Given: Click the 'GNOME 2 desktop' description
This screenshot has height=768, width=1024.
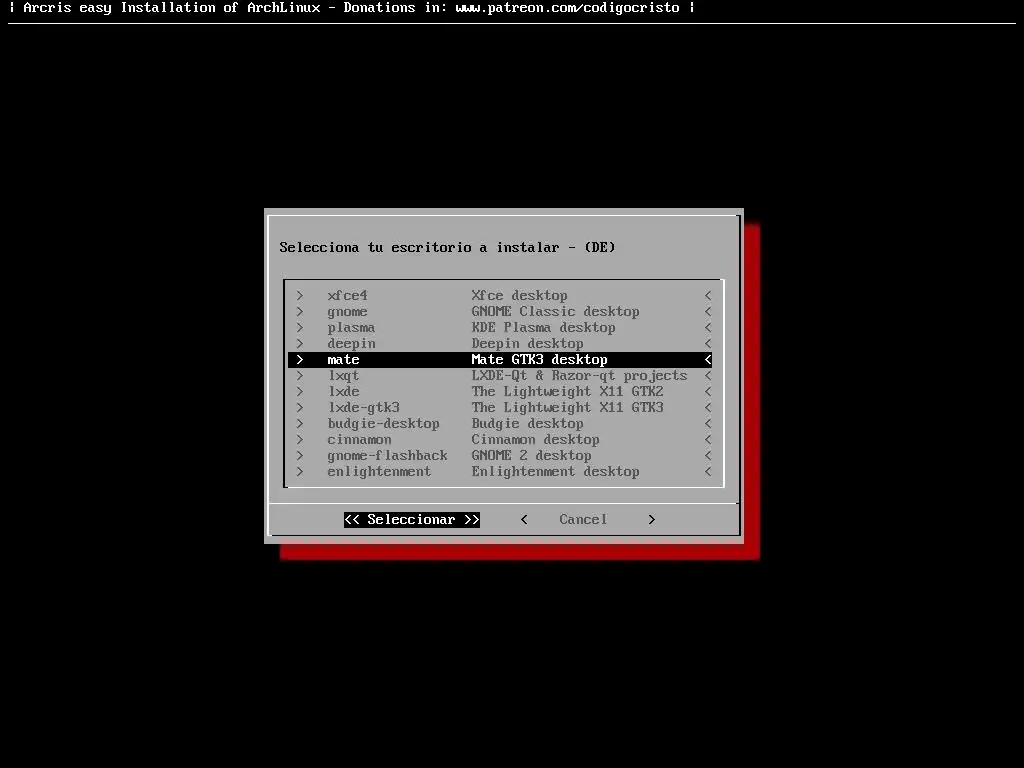Looking at the screenshot, I should pos(531,456).
